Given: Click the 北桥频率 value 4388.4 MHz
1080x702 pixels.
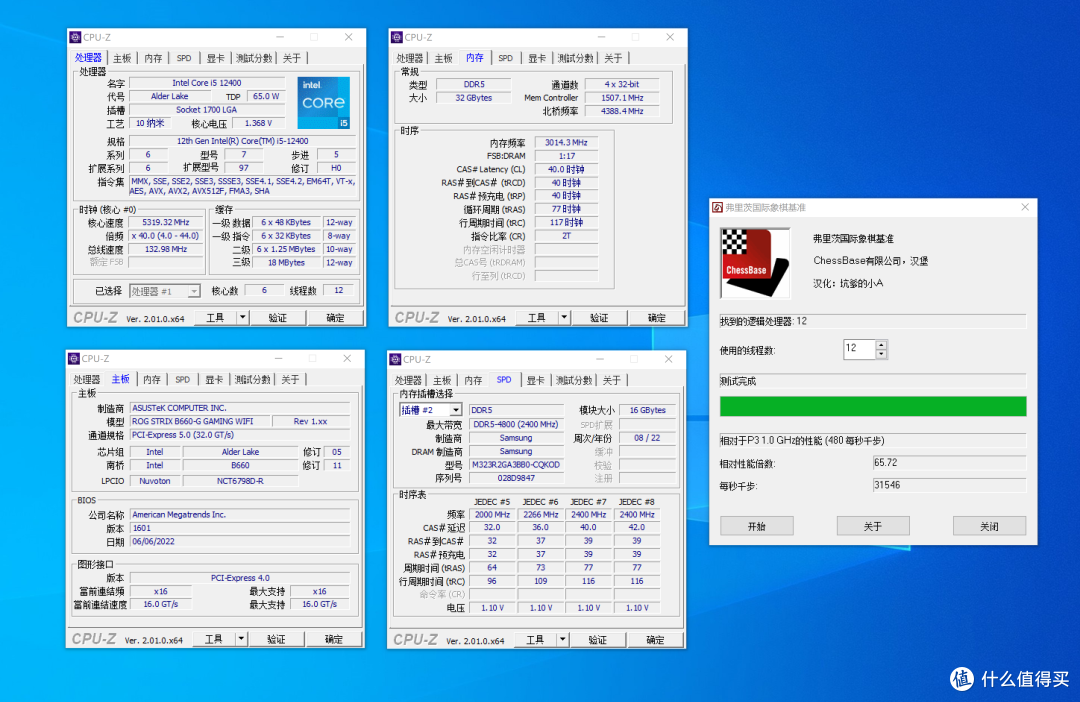Looking at the screenshot, I should (622, 111).
